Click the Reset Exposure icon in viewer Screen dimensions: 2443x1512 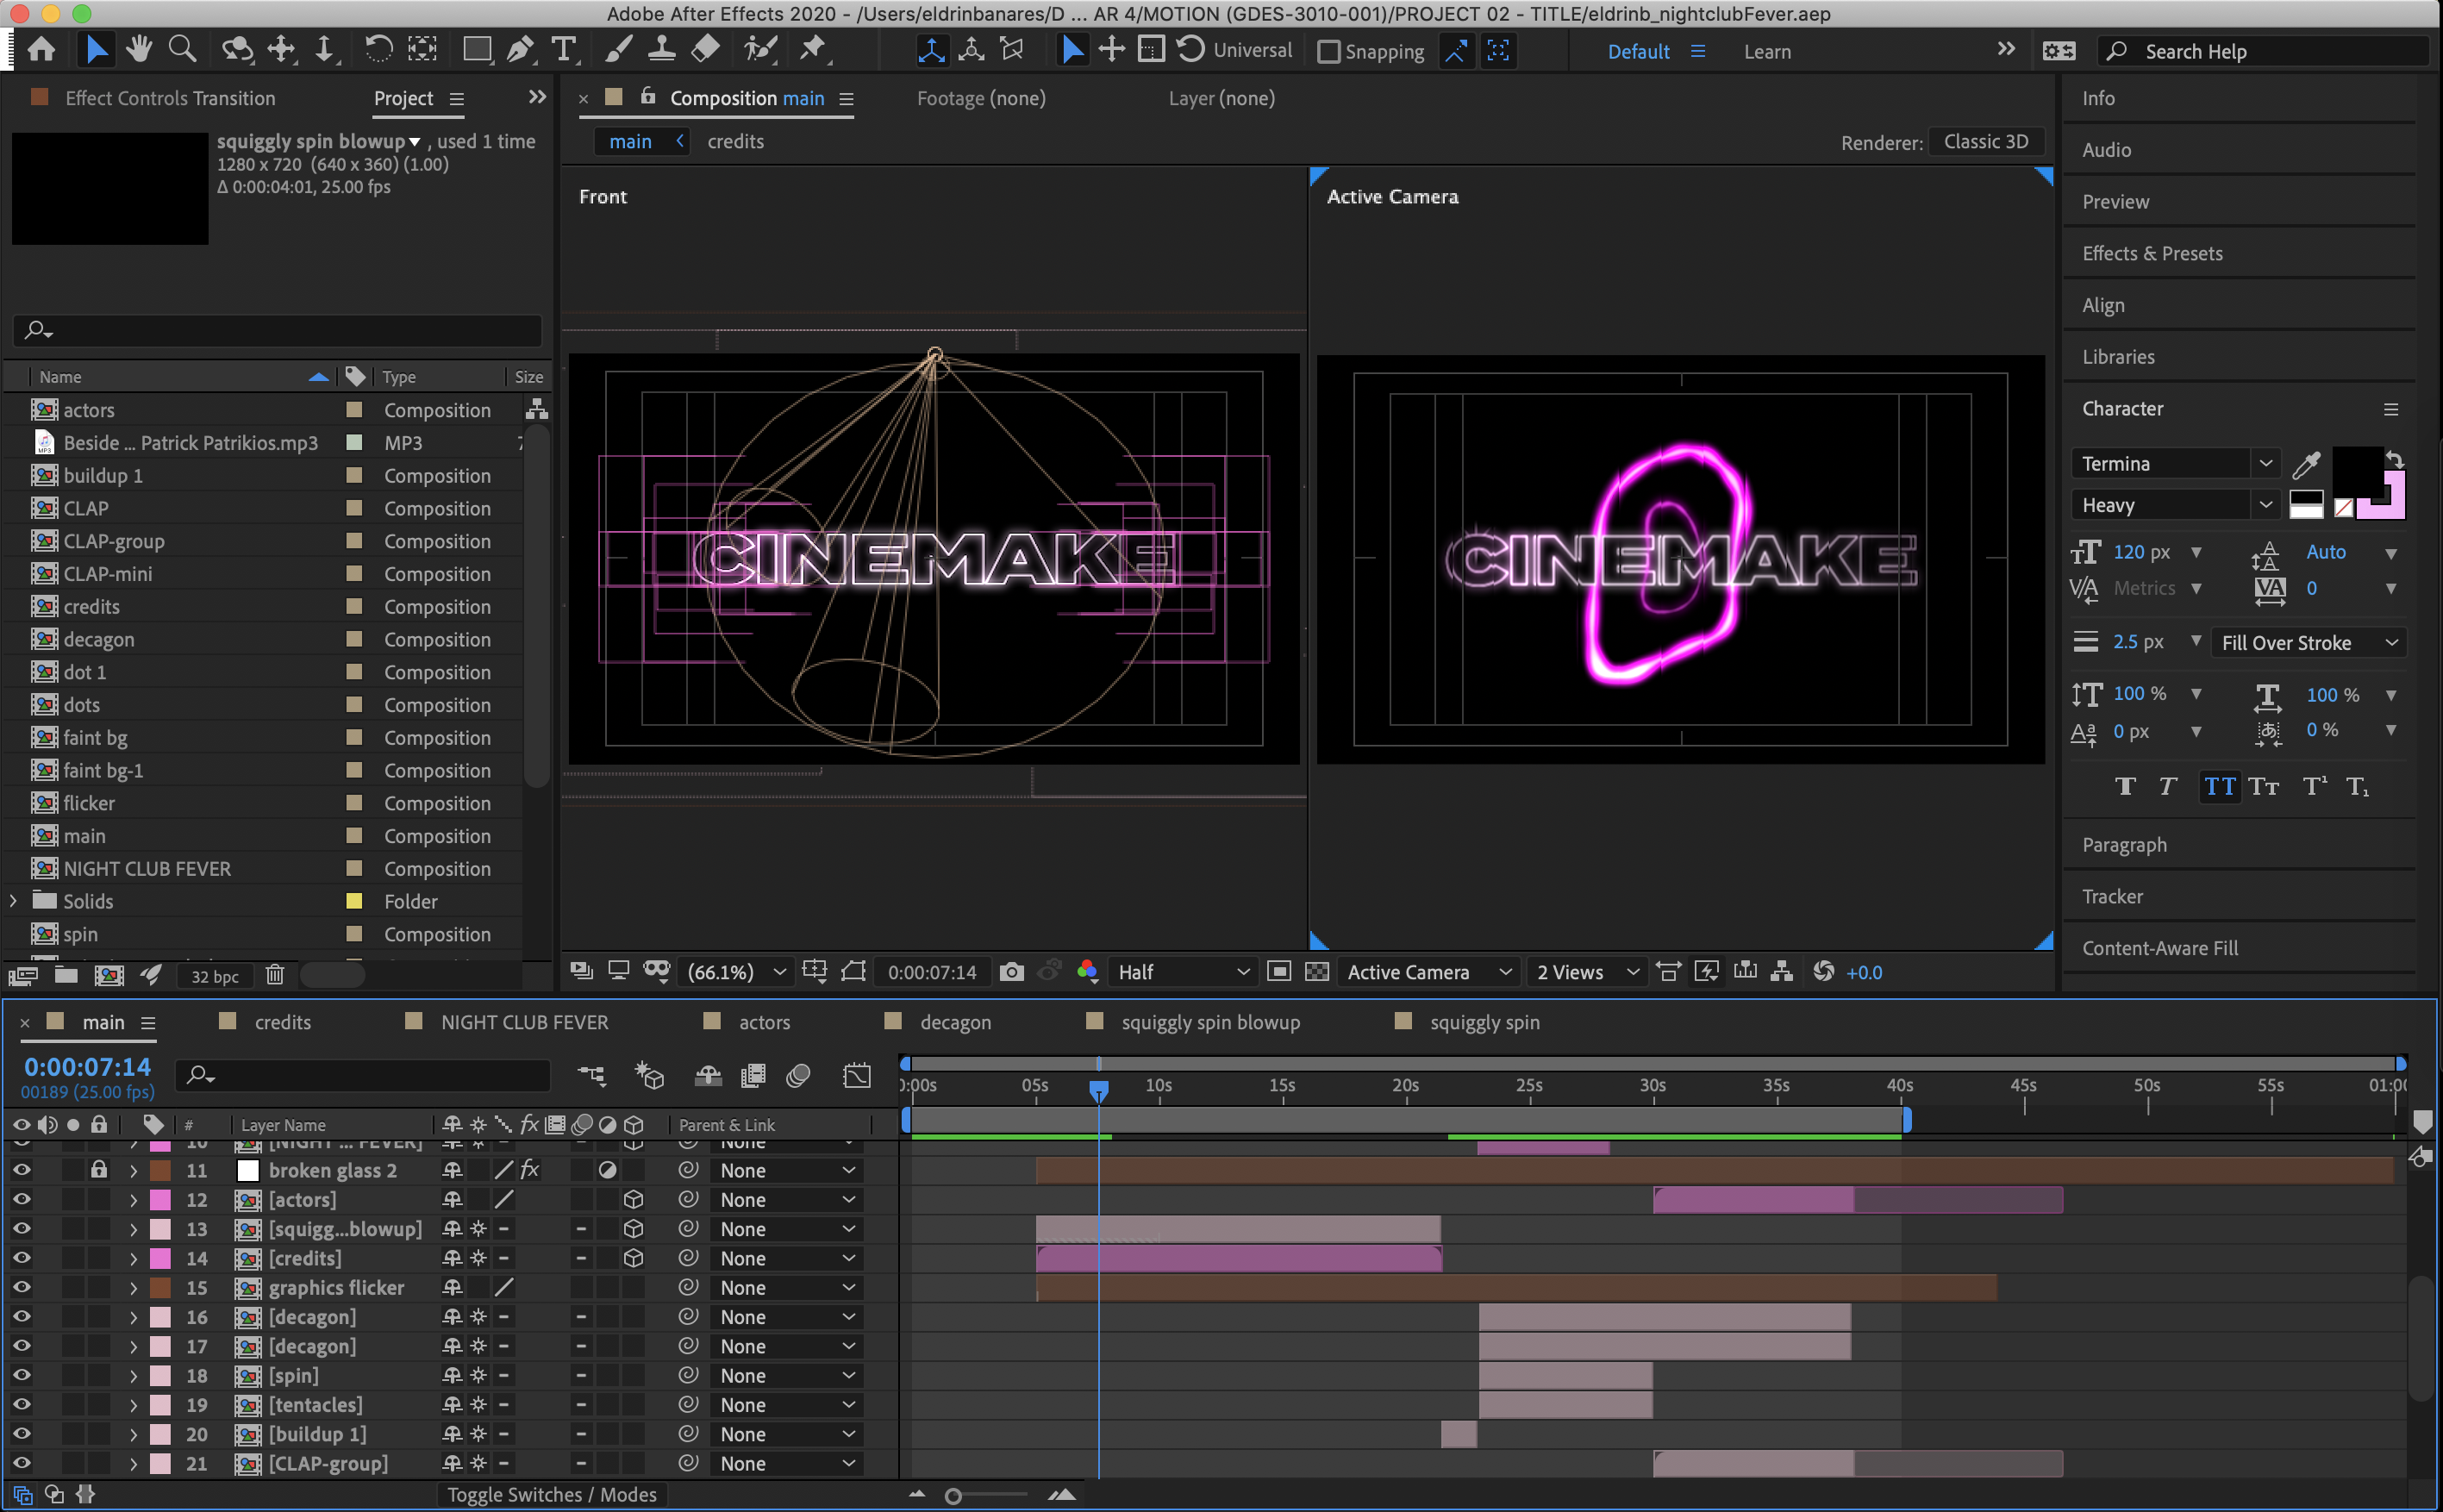tap(1823, 972)
